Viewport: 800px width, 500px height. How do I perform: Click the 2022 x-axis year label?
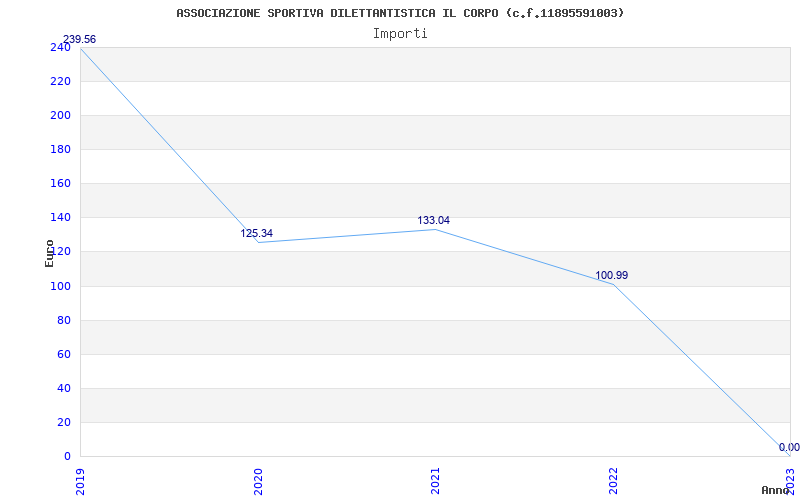pos(613,481)
